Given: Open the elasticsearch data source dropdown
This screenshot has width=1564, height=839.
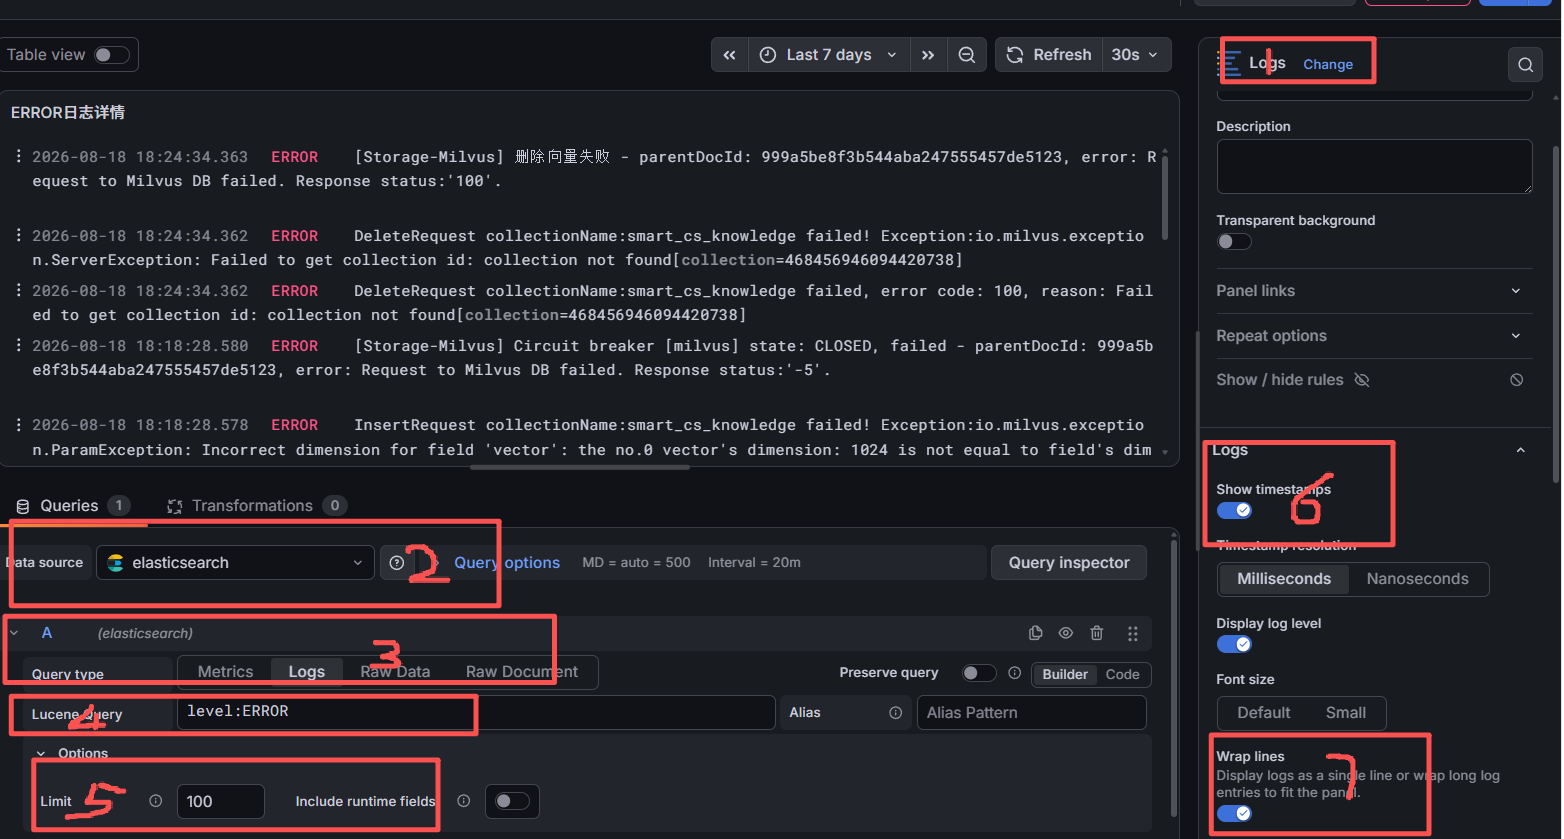Looking at the screenshot, I should tap(235, 563).
